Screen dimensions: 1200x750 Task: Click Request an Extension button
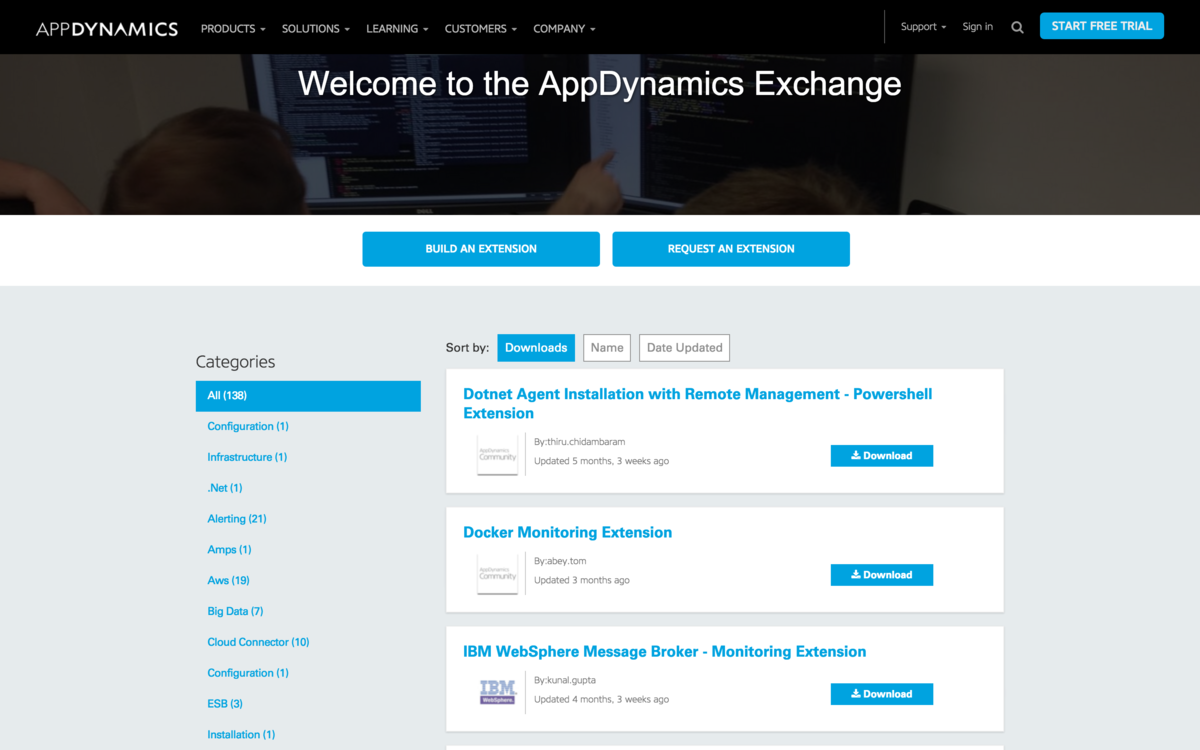coord(731,249)
